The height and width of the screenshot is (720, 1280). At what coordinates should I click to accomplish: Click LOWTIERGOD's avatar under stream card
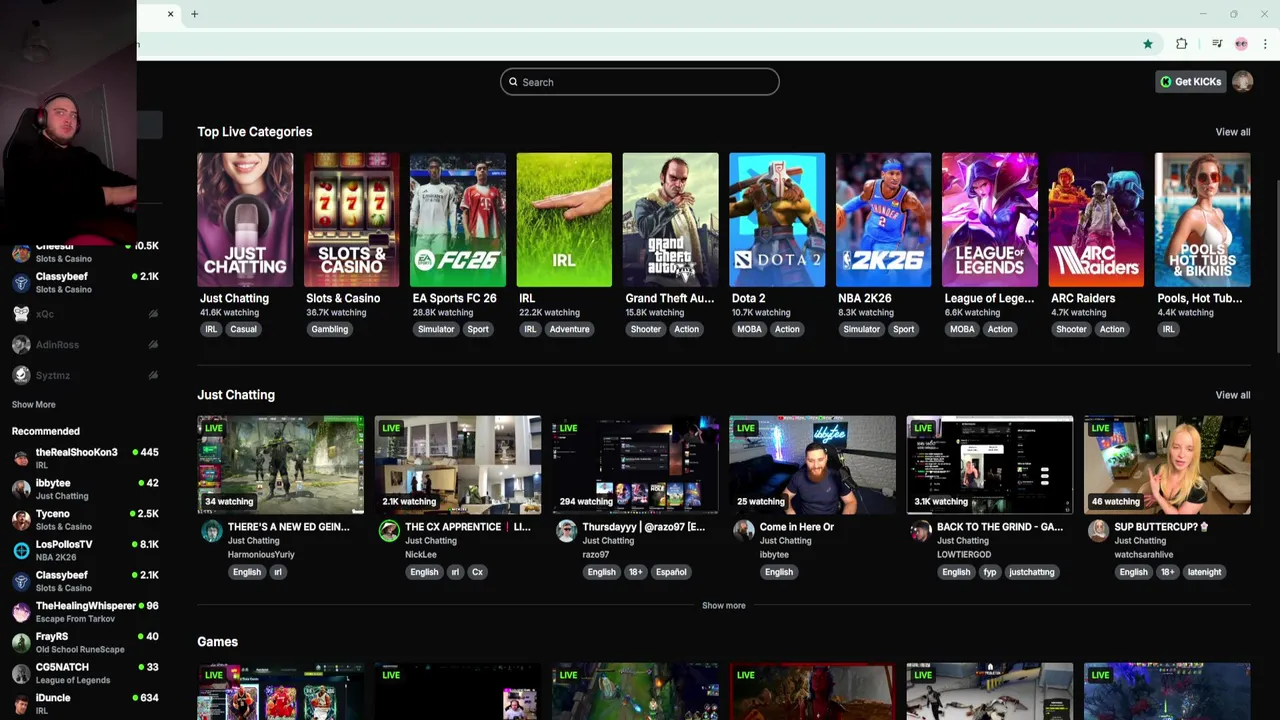(x=921, y=531)
